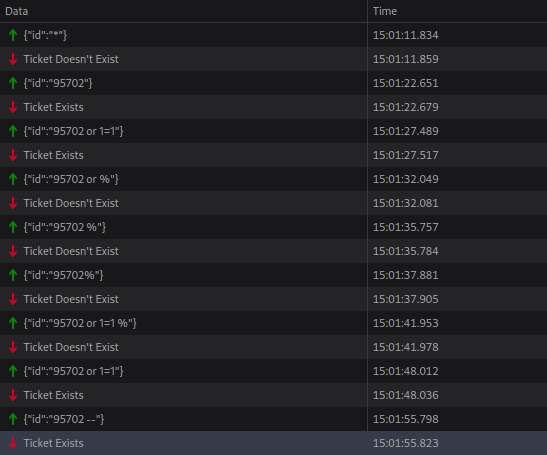
Task: Click green arrow beside {"id":"95702 or %"}
Action: tap(13, 179)
